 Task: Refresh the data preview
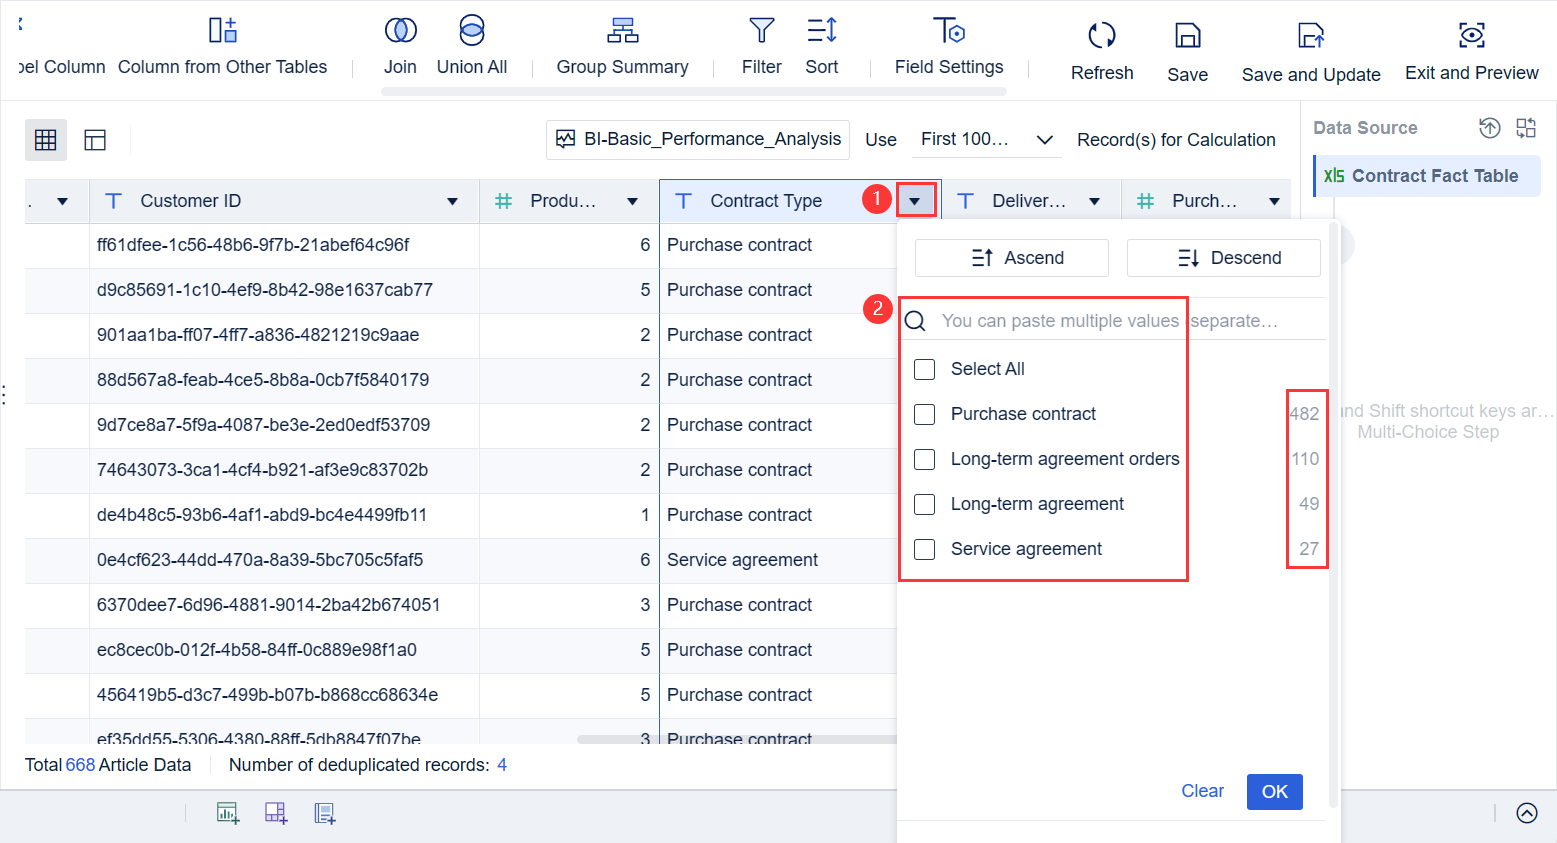pyautogui.click(x=1101, y=37)
